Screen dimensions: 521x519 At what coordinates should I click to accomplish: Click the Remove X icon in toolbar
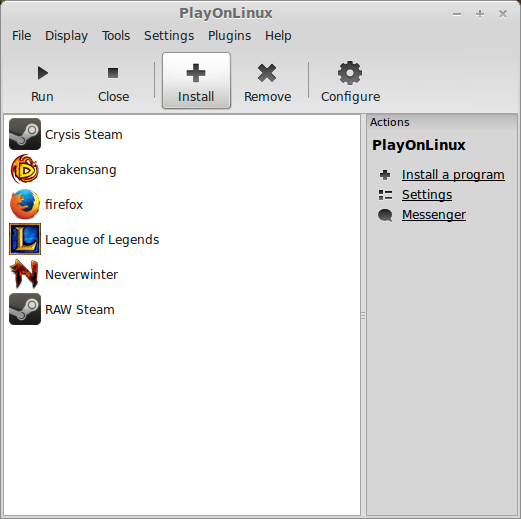click(x=267, y=73)
